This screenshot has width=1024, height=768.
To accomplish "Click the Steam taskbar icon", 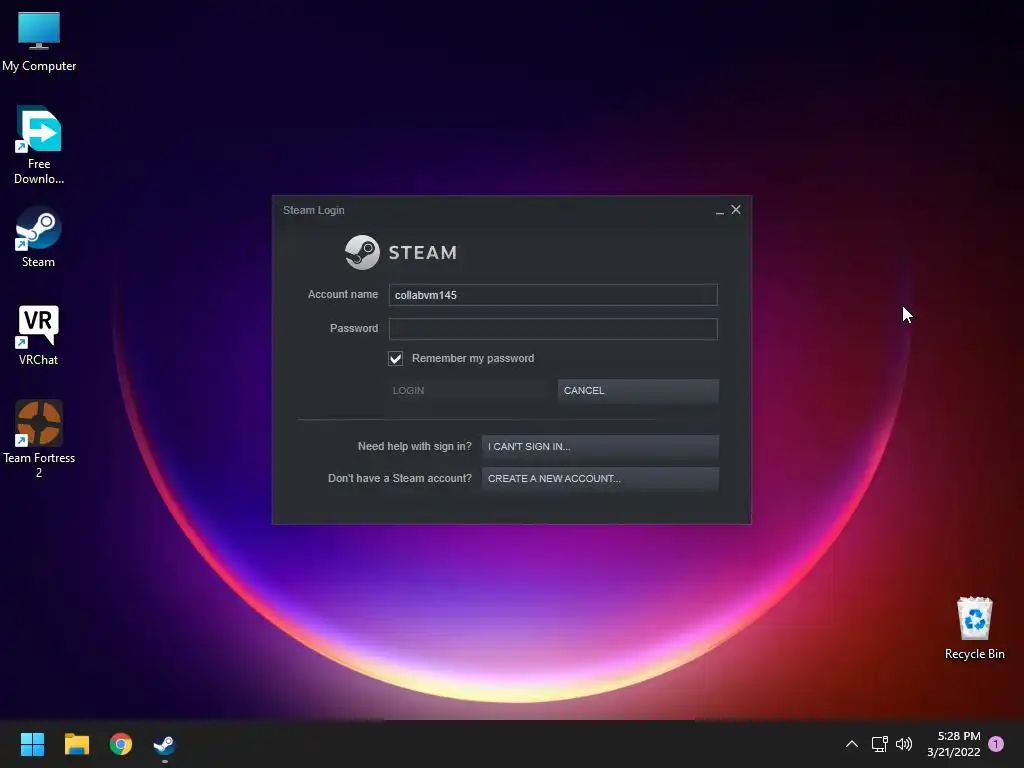I will click(x=165, y=744).
